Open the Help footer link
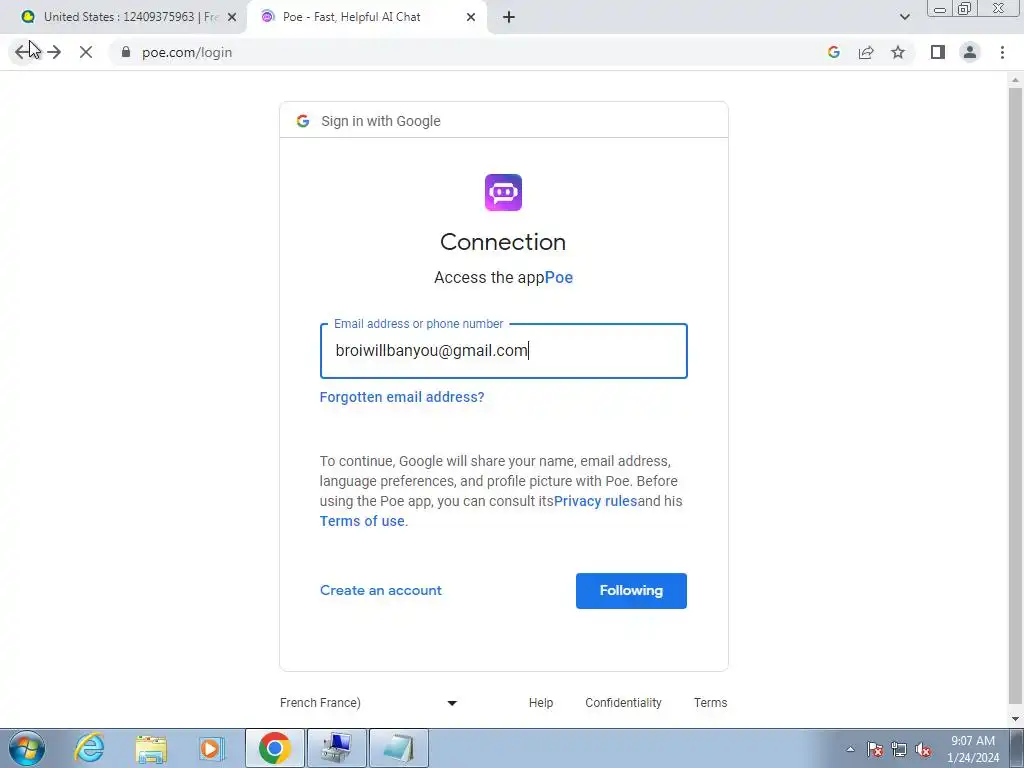 pos(541,703)
